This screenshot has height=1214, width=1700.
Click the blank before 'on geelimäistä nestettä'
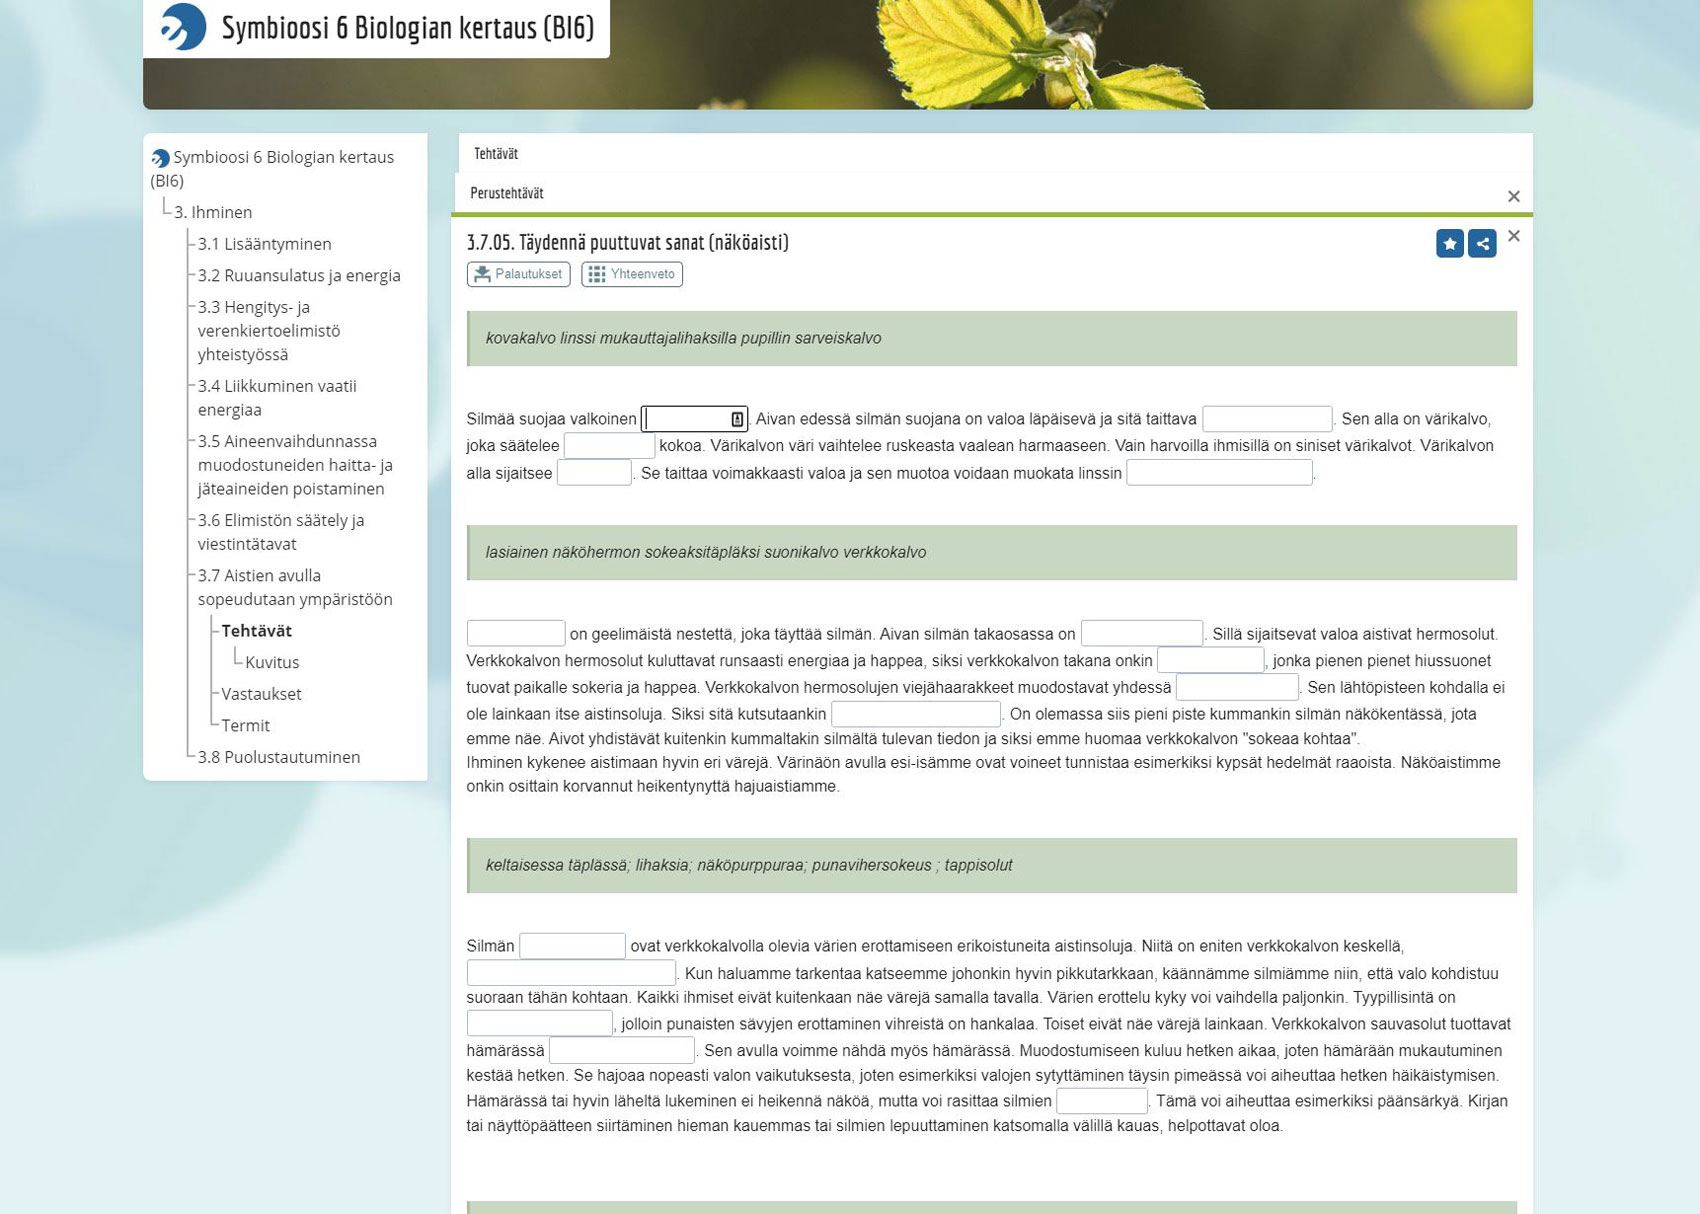click(x=515, y=634)
